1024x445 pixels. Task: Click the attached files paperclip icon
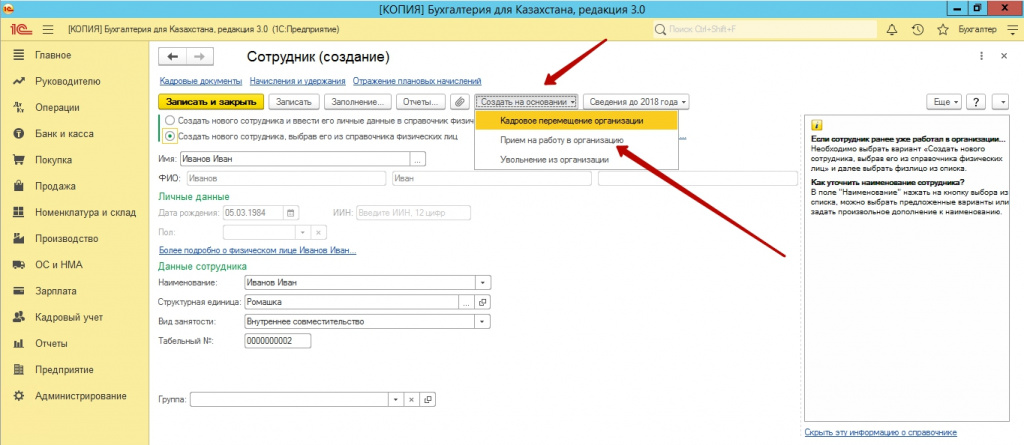(x=460, y=102)
